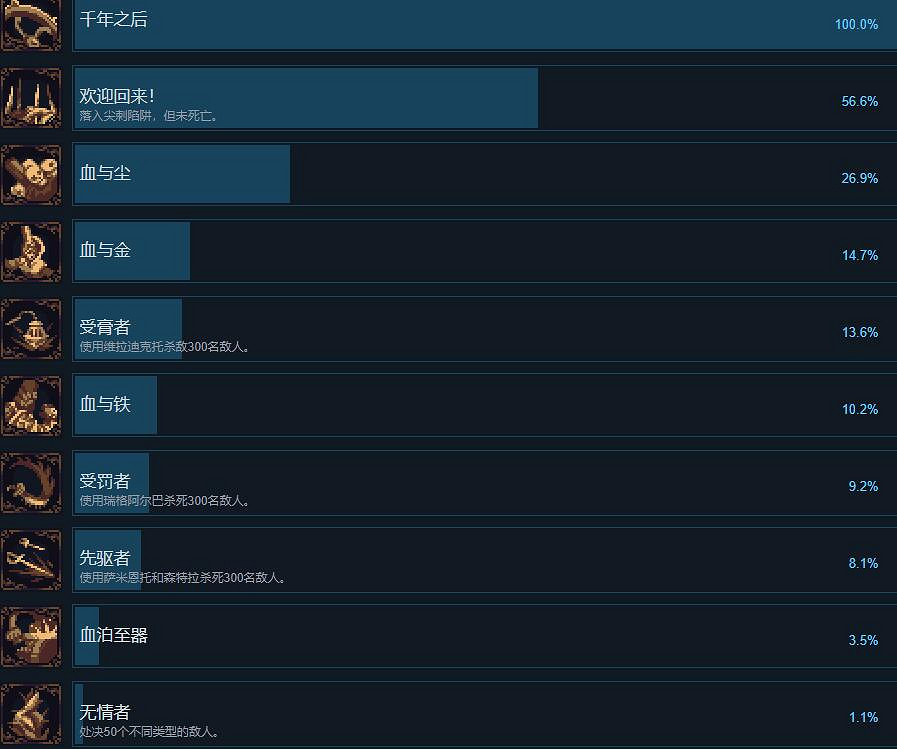Open the 血与金 achievement icon
This screenshot has height=749, width=897.
[x=31, y=250]
